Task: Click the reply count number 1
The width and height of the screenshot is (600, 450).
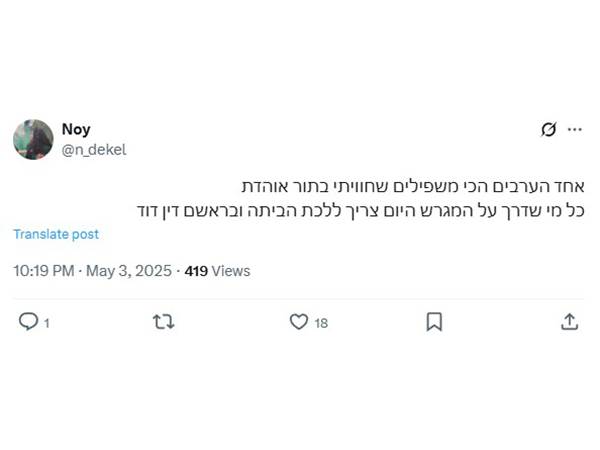Action: (x=47, y=324)
